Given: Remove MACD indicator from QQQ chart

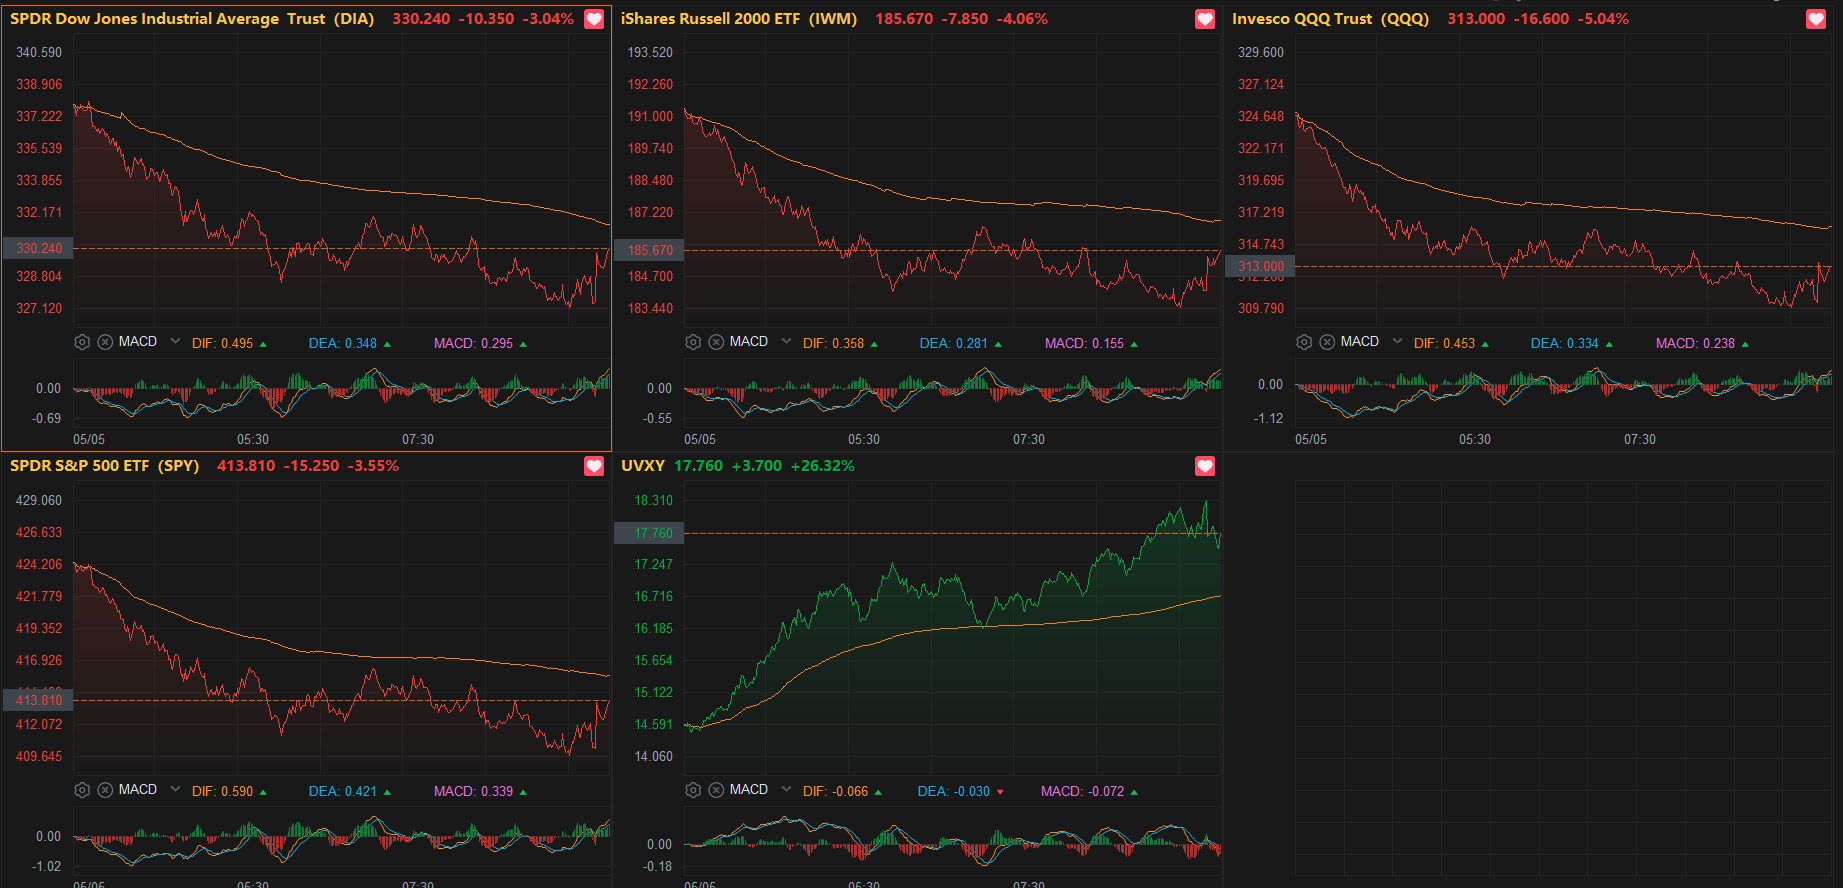Looking at the screenshot, I should [x=1327, y=342].
